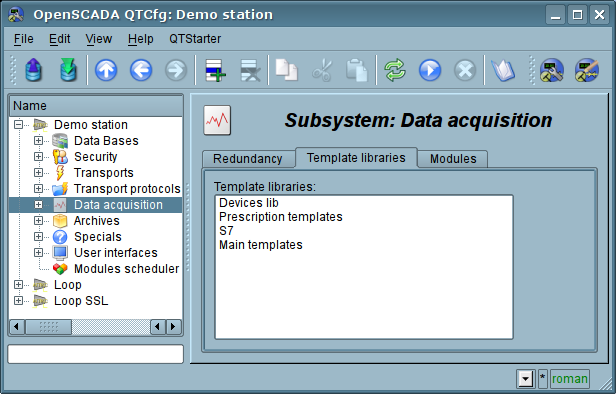Screen dimensions: 616x394
Task: Refresh the page with green arrows icon
Action: (395, 70)
